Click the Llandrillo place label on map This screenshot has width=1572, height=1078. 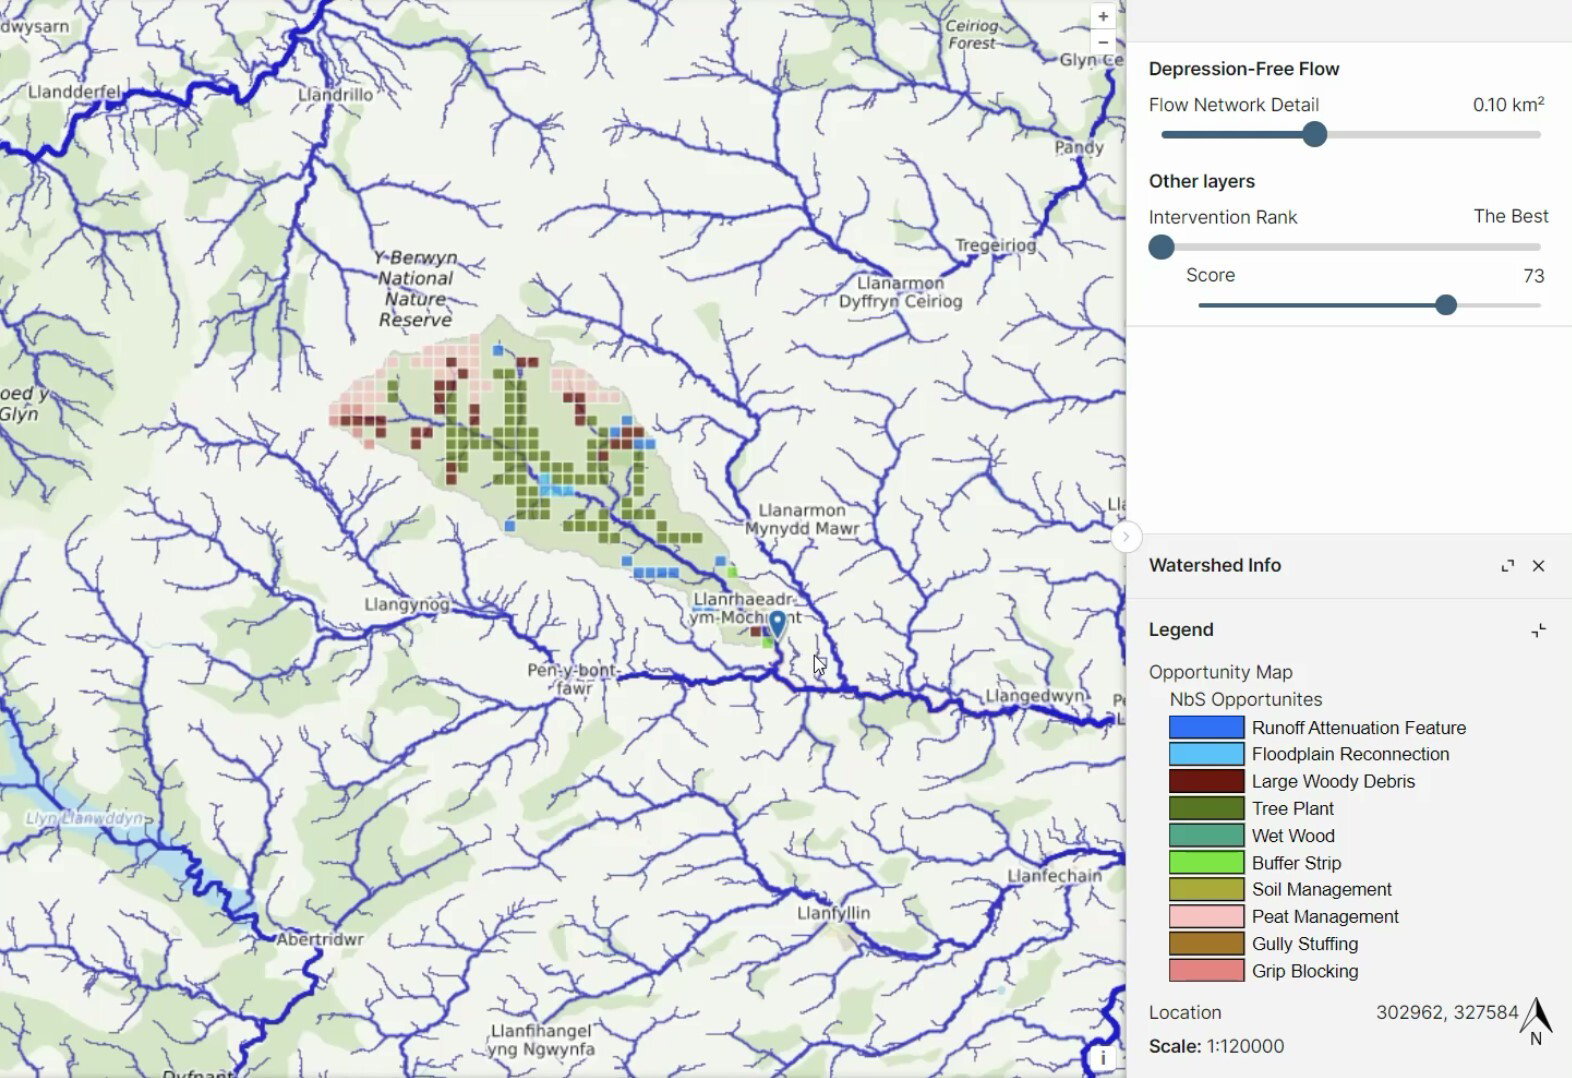coord(336,95)
